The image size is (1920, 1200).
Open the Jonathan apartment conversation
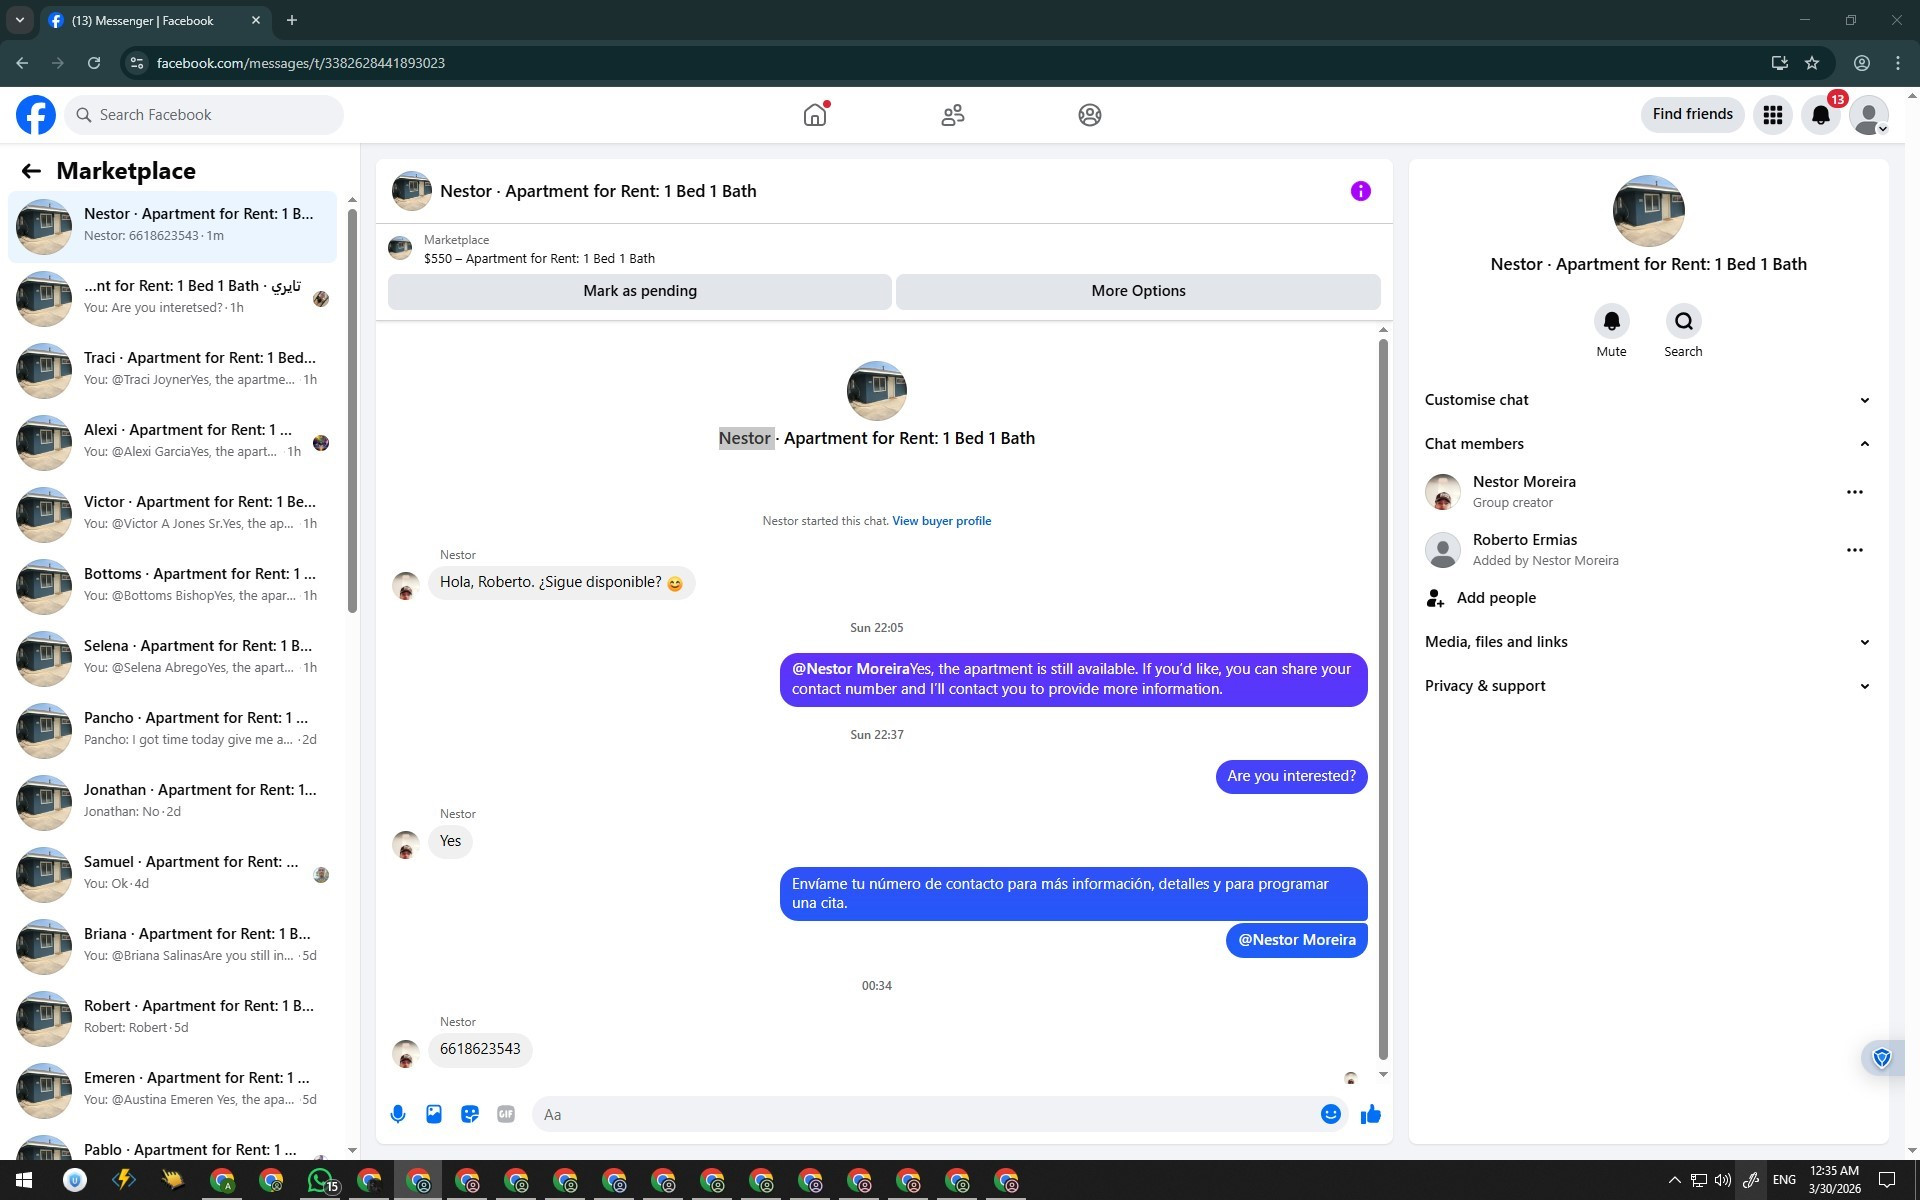(172, 801)
